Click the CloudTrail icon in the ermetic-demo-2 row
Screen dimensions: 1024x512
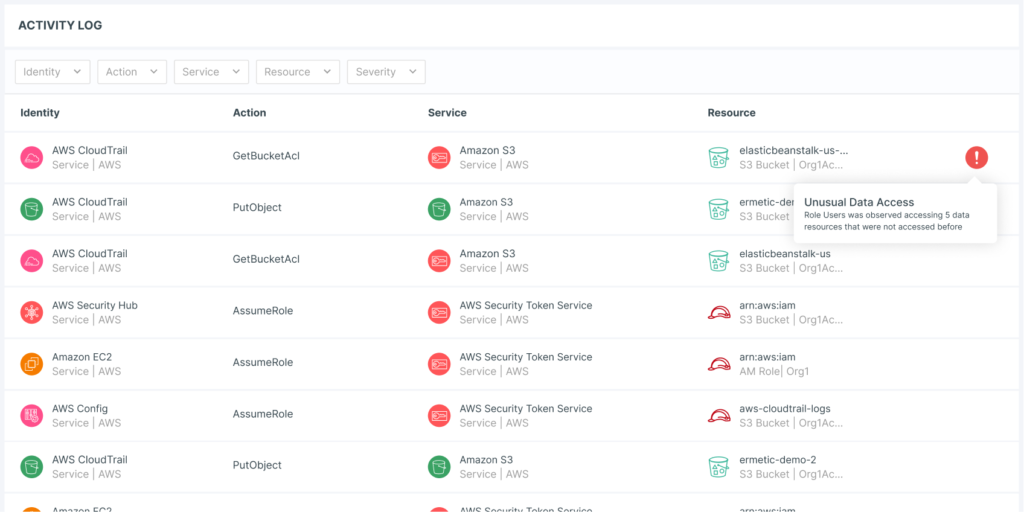(31, 466)
